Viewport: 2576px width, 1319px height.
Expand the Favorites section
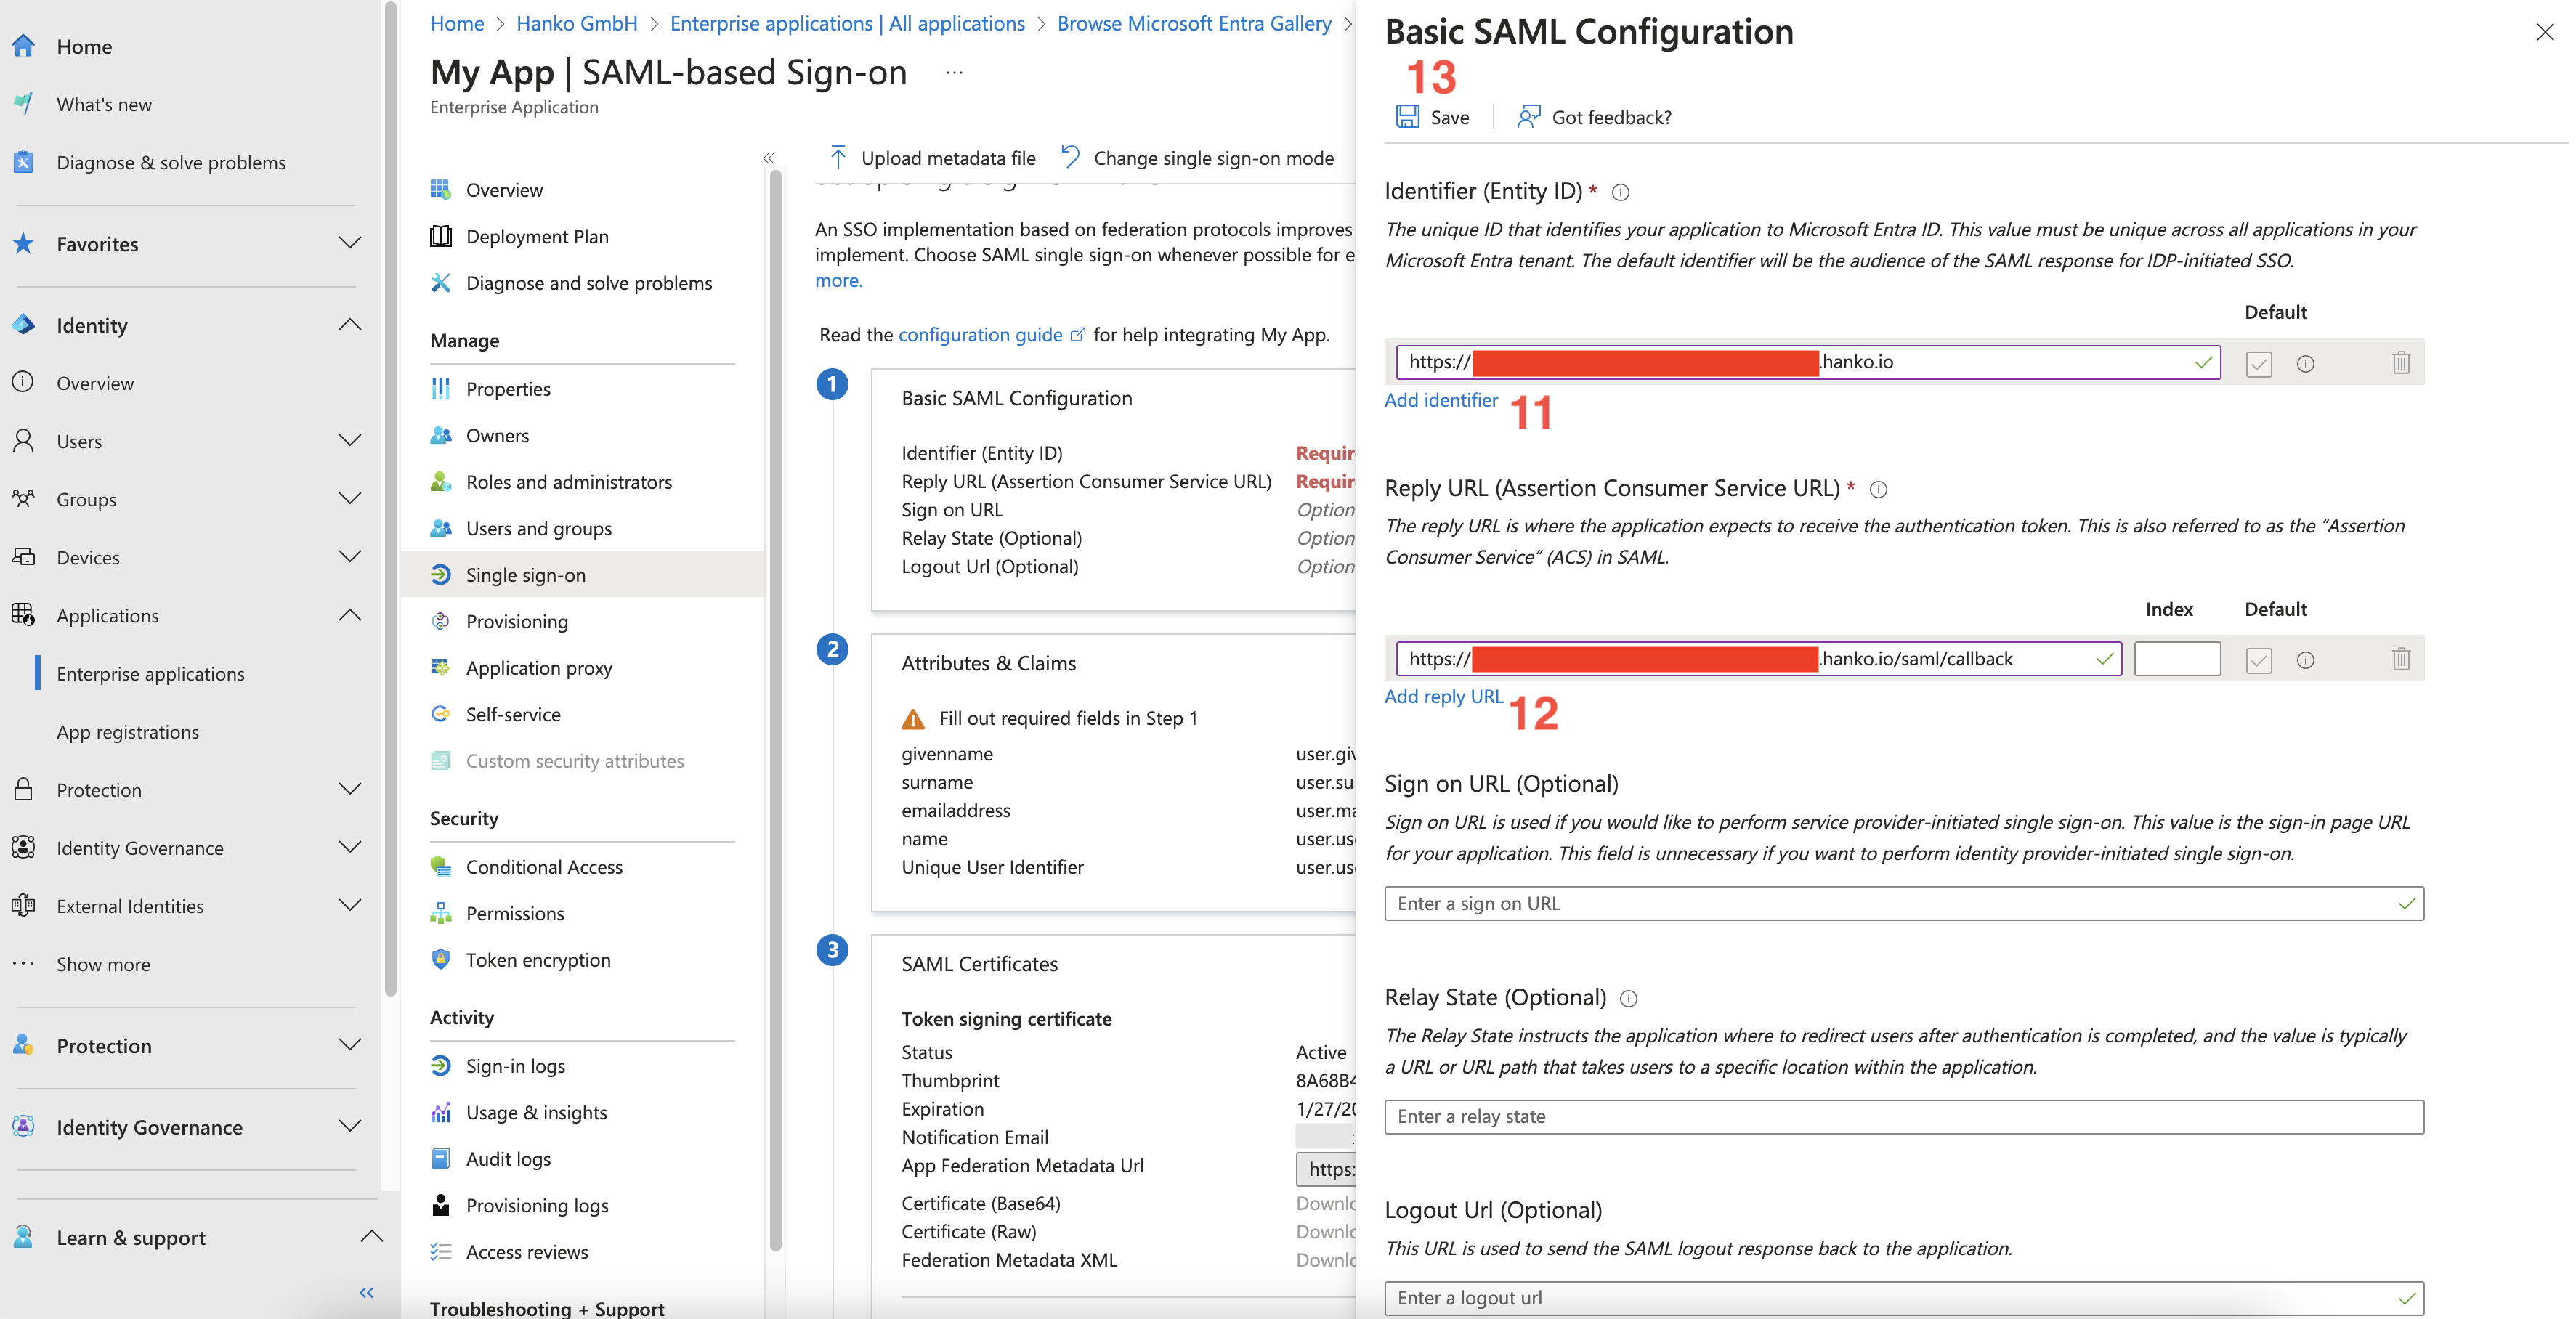click(349, 243)
